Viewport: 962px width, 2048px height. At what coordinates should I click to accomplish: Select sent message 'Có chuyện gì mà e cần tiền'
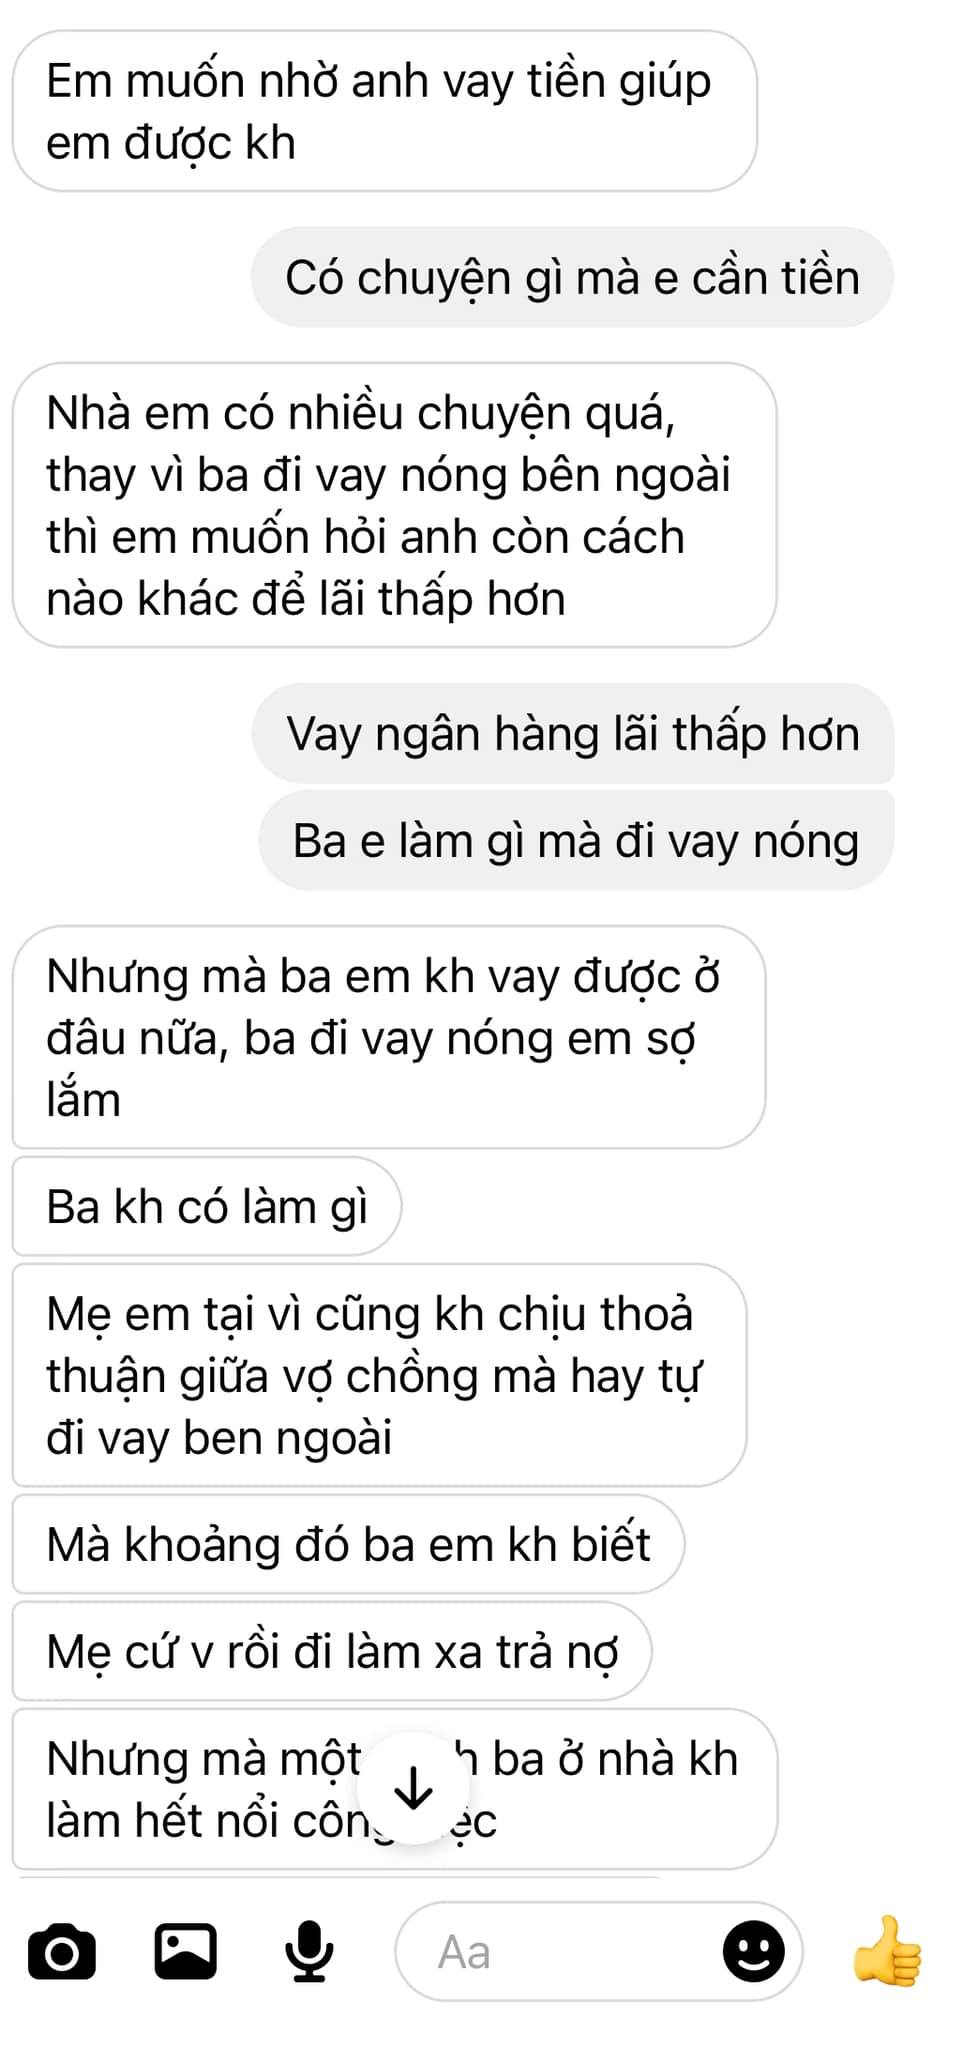(x=572, y=277)
